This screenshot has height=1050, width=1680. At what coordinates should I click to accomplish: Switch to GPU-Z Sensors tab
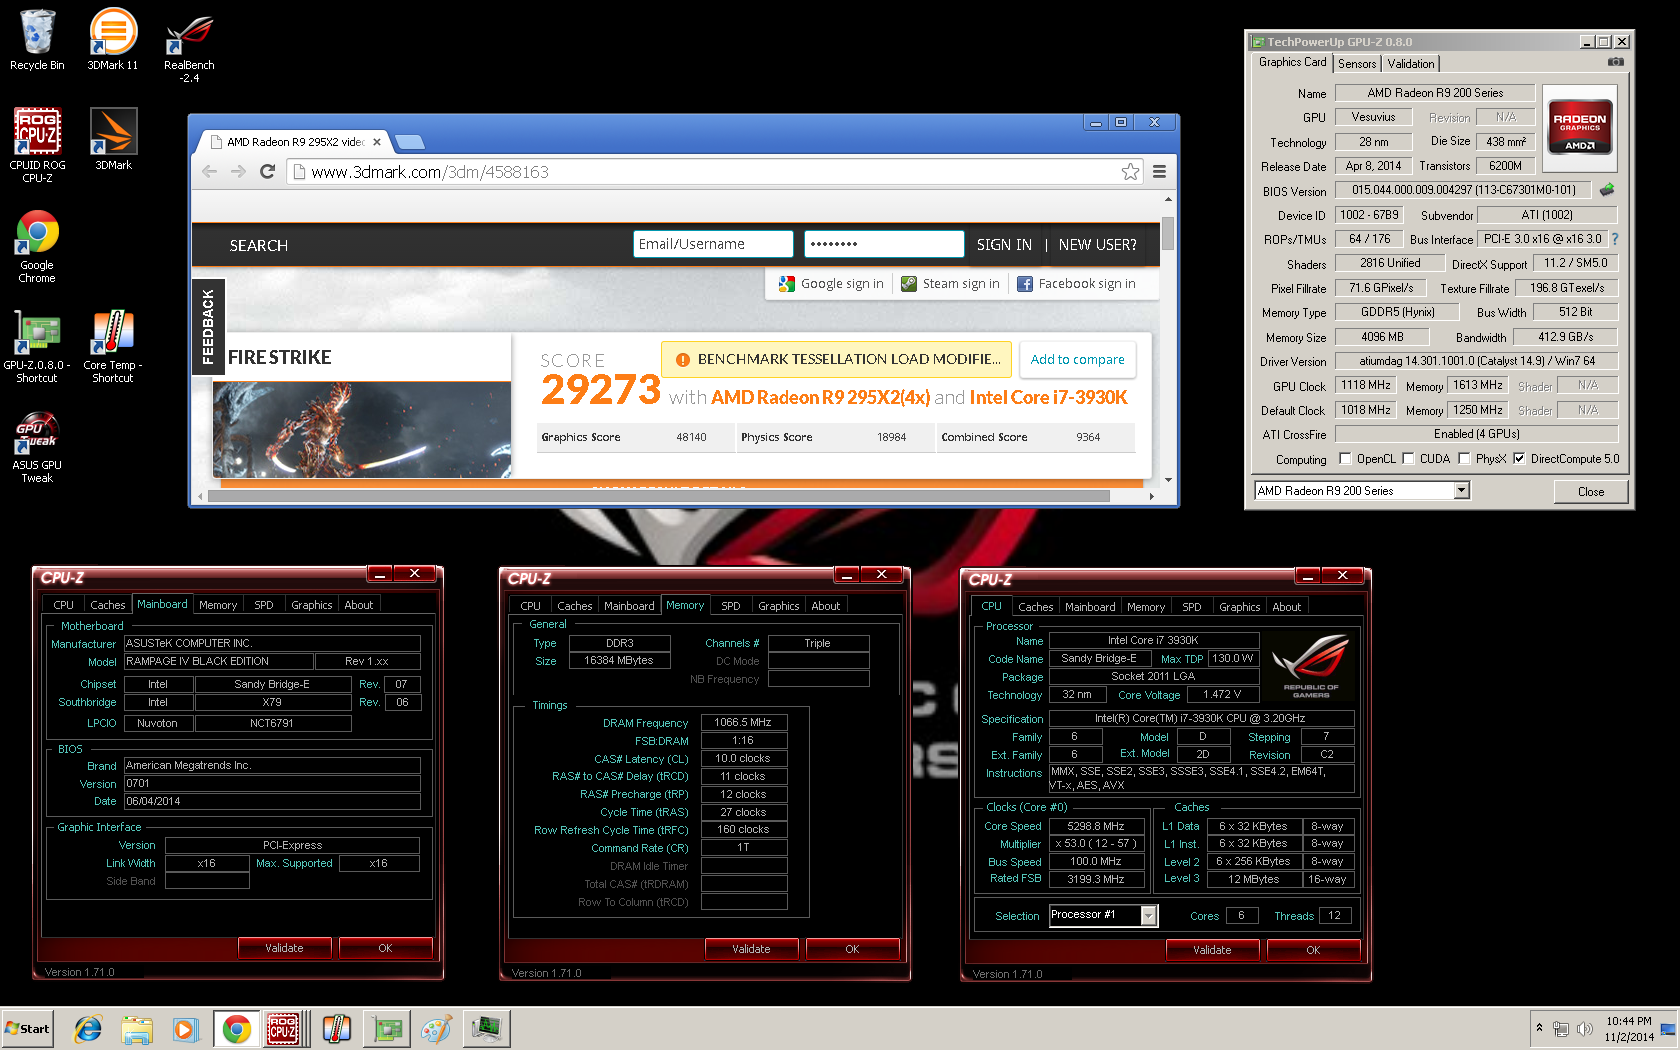(1357, 64)
